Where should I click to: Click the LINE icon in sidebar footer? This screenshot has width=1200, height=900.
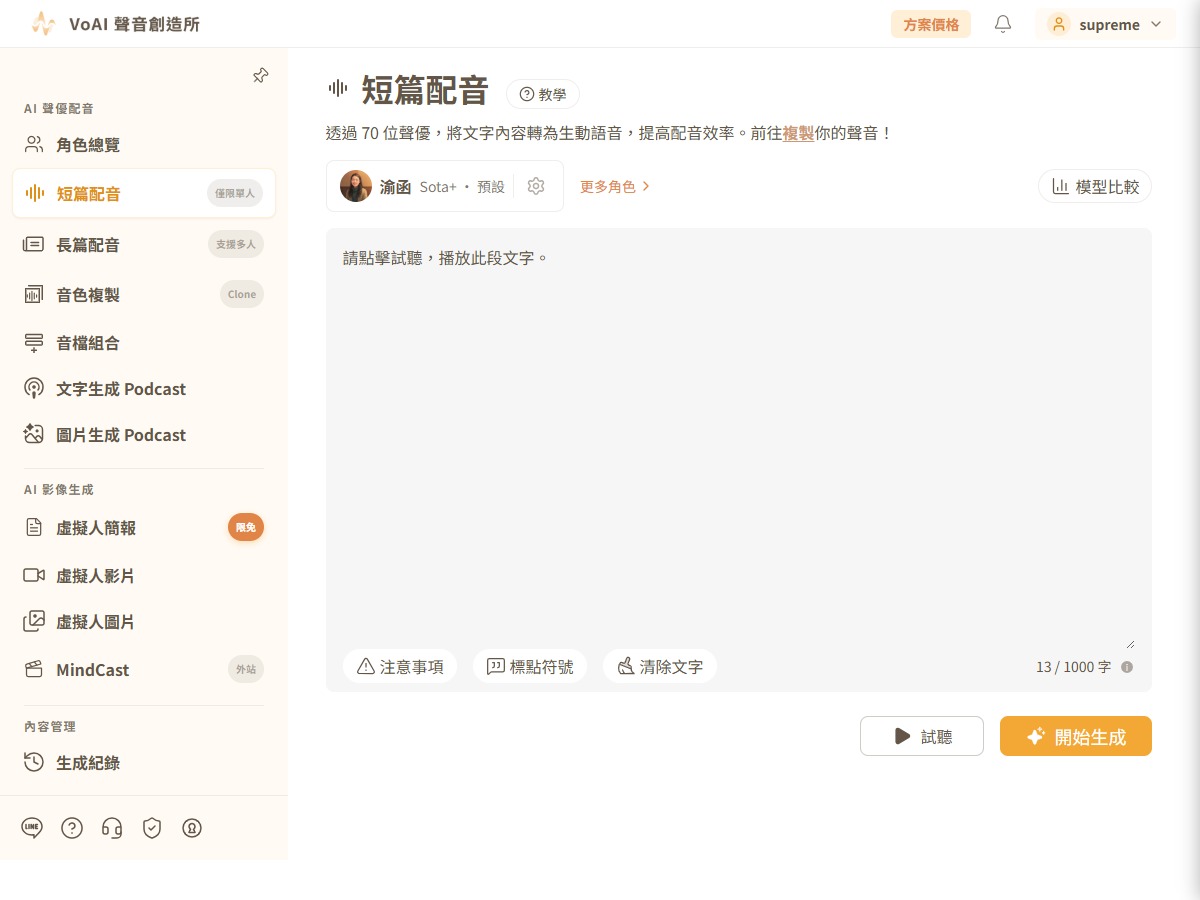pos(32,828)
